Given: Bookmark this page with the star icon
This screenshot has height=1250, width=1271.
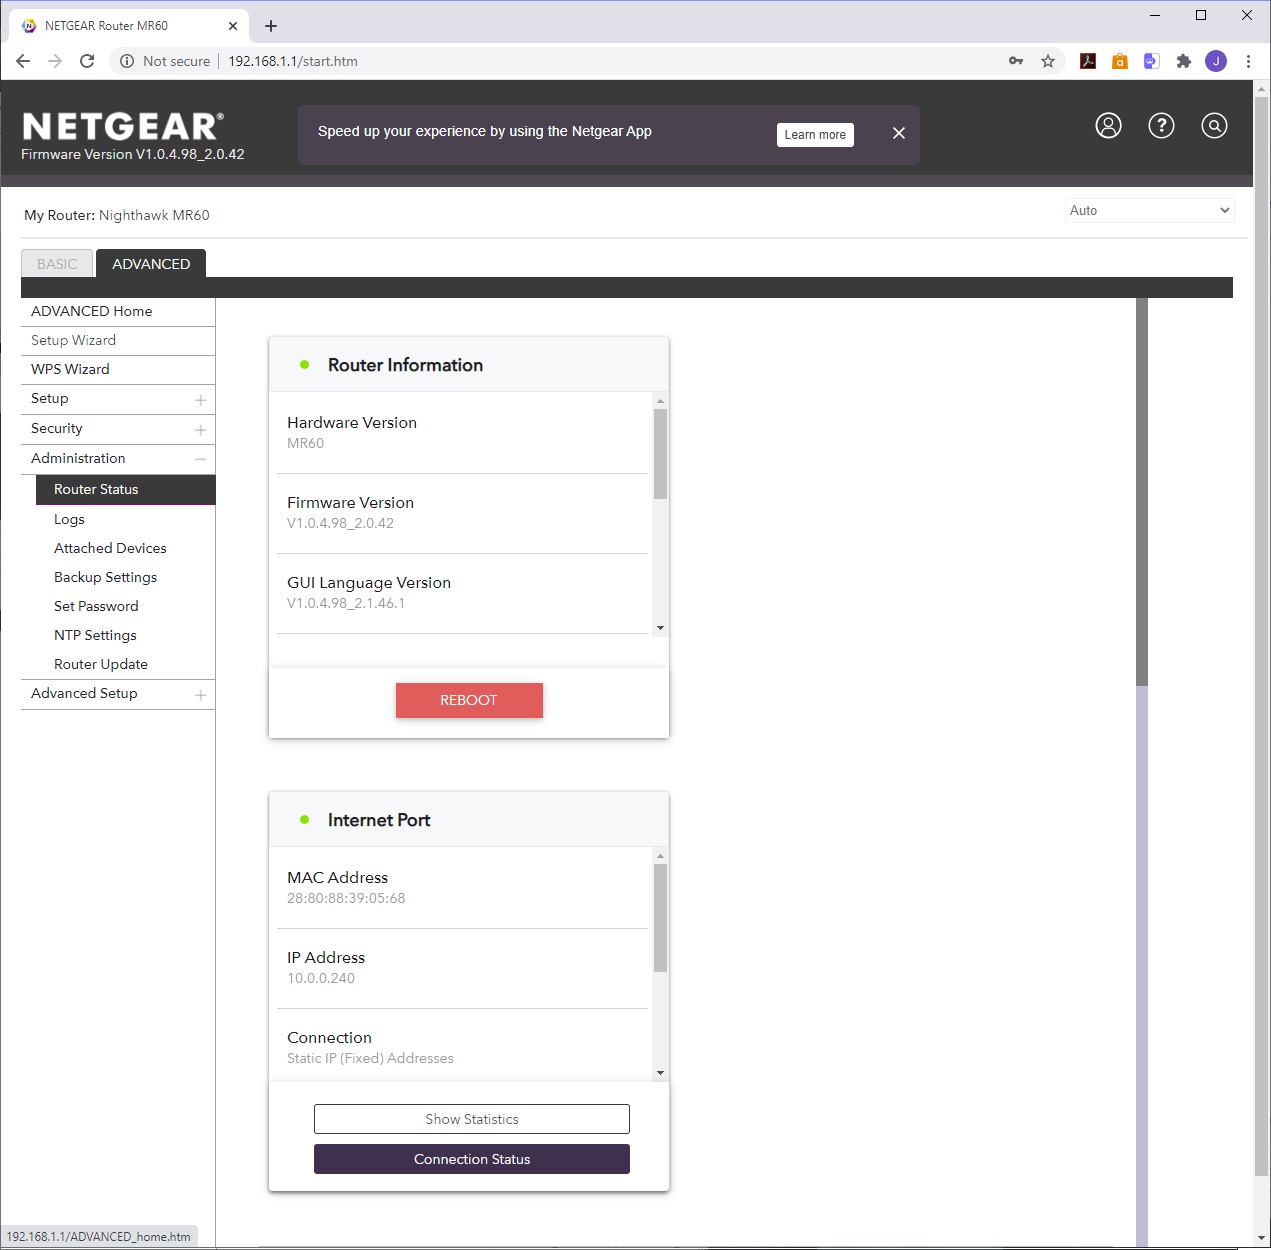Looking at the screenshot, I should click(x=1048, y=61).
